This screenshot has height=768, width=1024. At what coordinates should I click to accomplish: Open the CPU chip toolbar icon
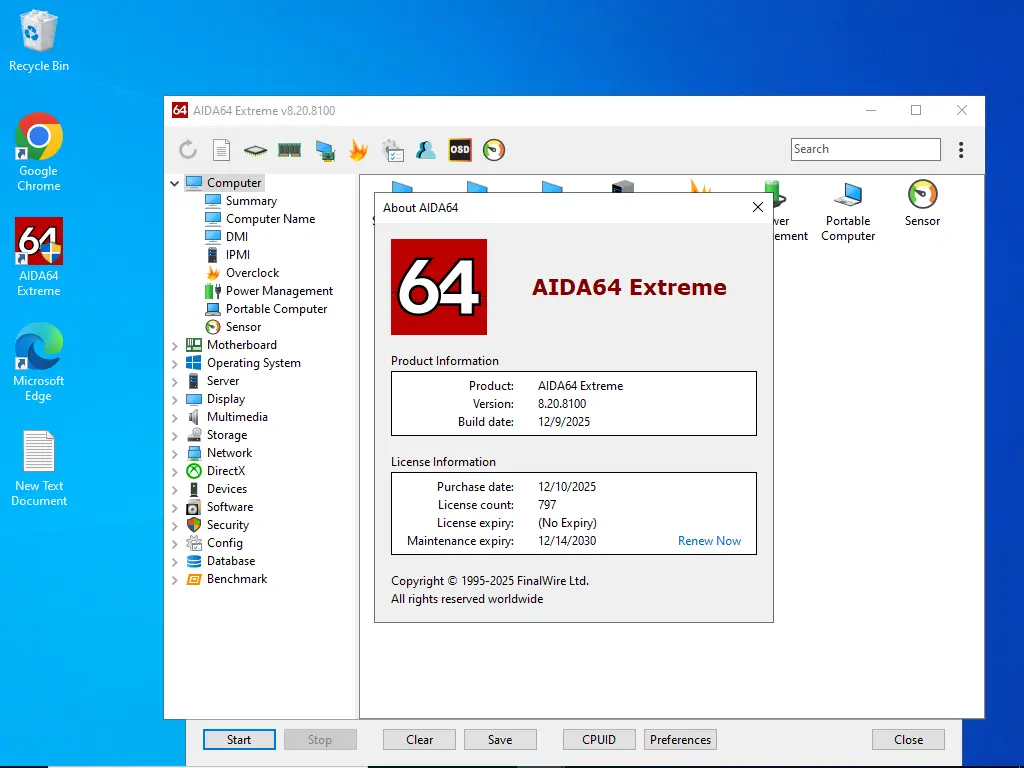pos(255,150)
